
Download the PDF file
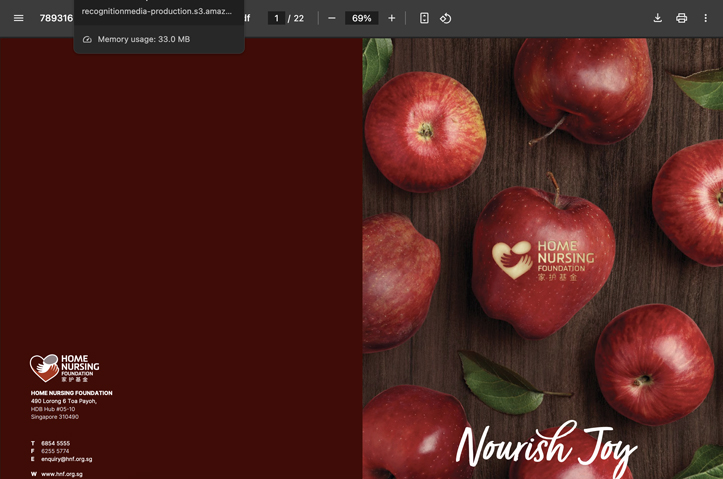coord(658,18)
